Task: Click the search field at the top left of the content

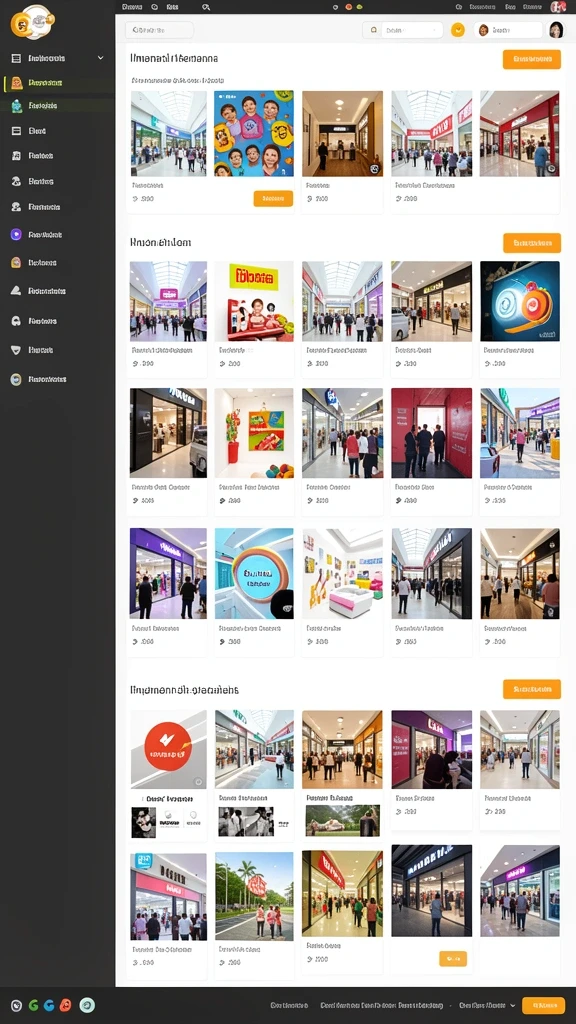Action: pyautogui.click(x=159, y=30)
